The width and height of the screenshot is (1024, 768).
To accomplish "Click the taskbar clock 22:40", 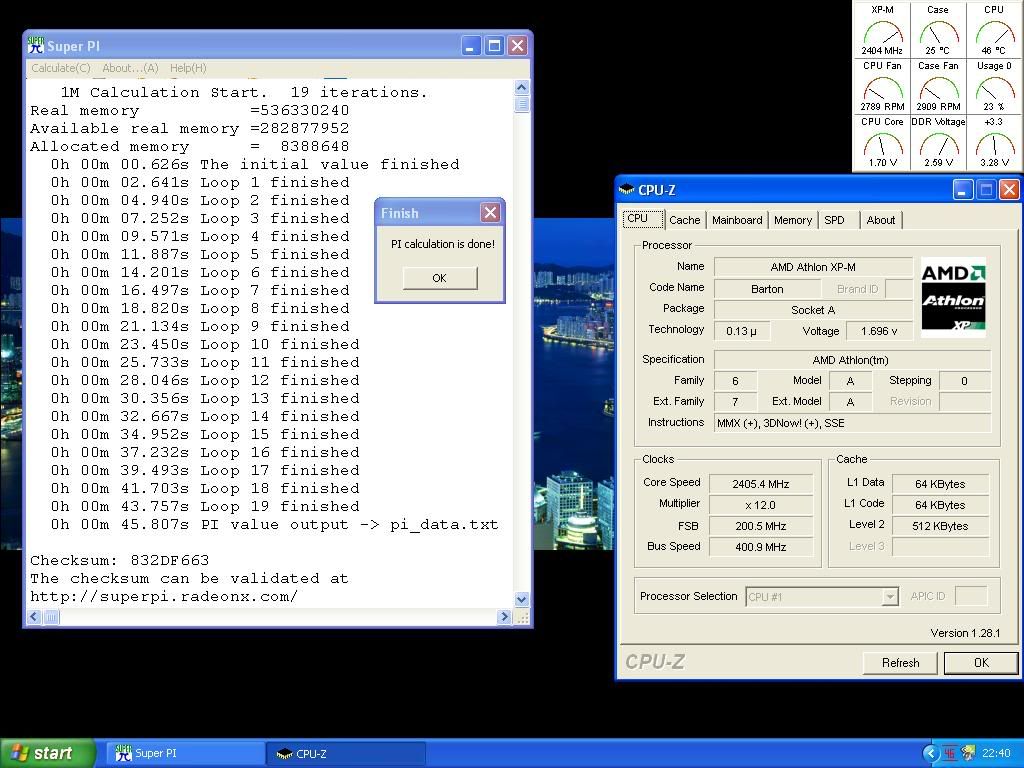I will tap(996, 754).
